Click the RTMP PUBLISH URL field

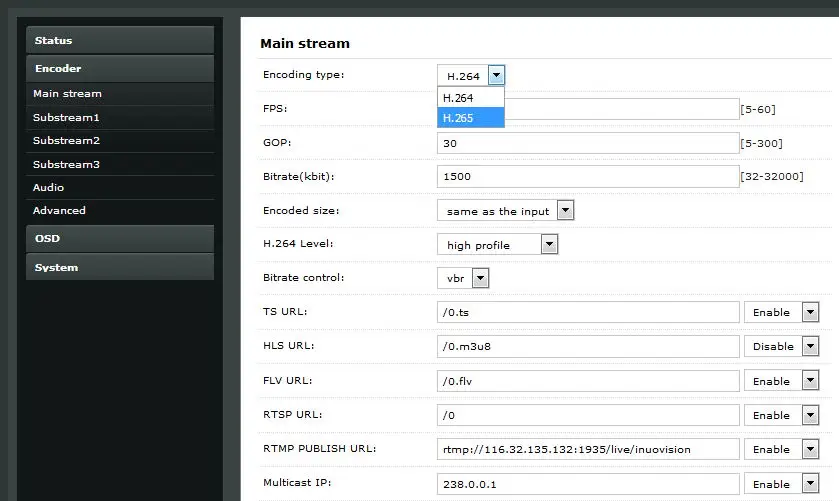coord(588,450)
